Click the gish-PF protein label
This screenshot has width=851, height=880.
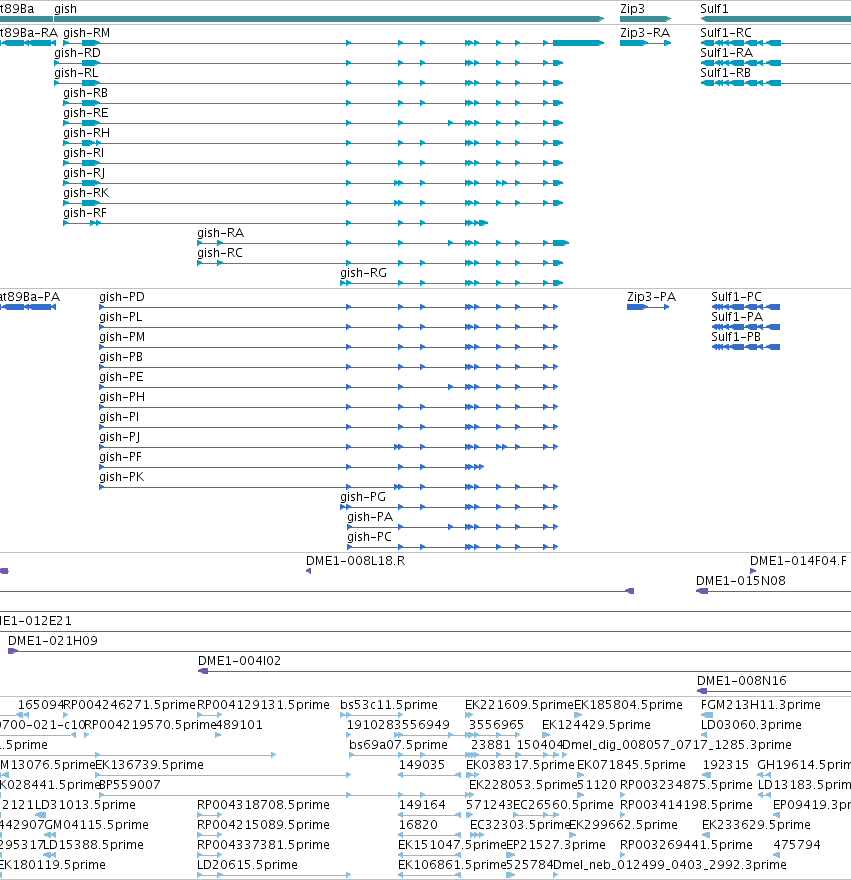point(121,457)
